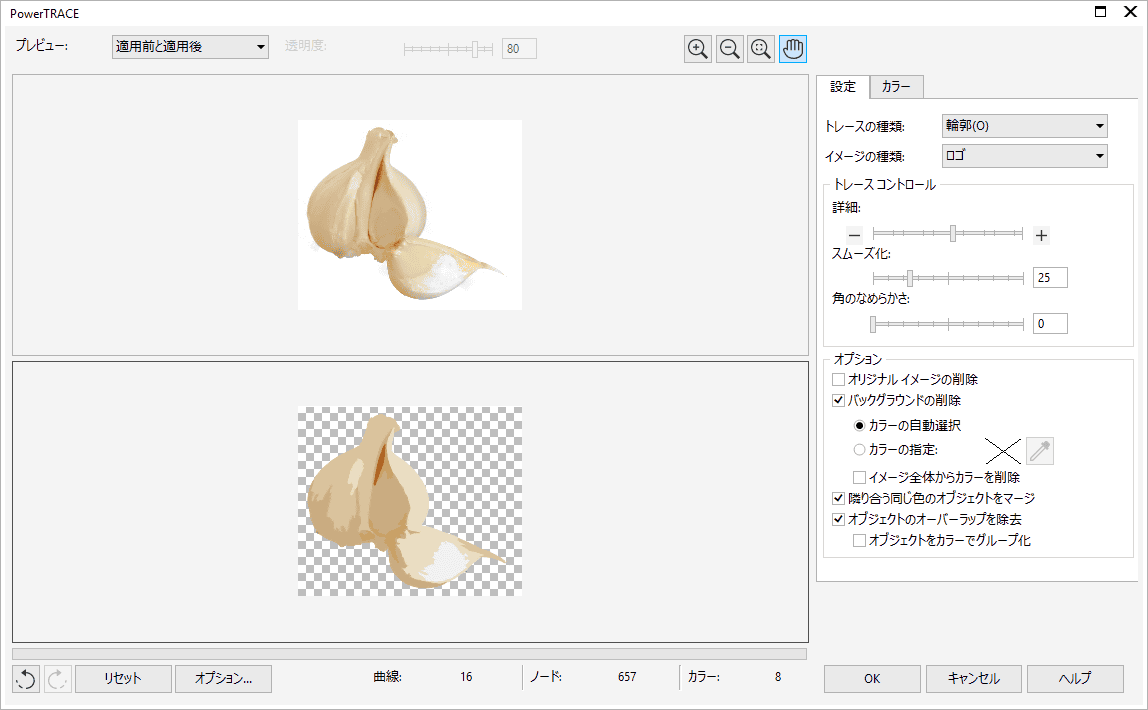Viewport: 1148px width, 710px height.
Task: Decrease detail with the minus button
Action: pos(854,235)
